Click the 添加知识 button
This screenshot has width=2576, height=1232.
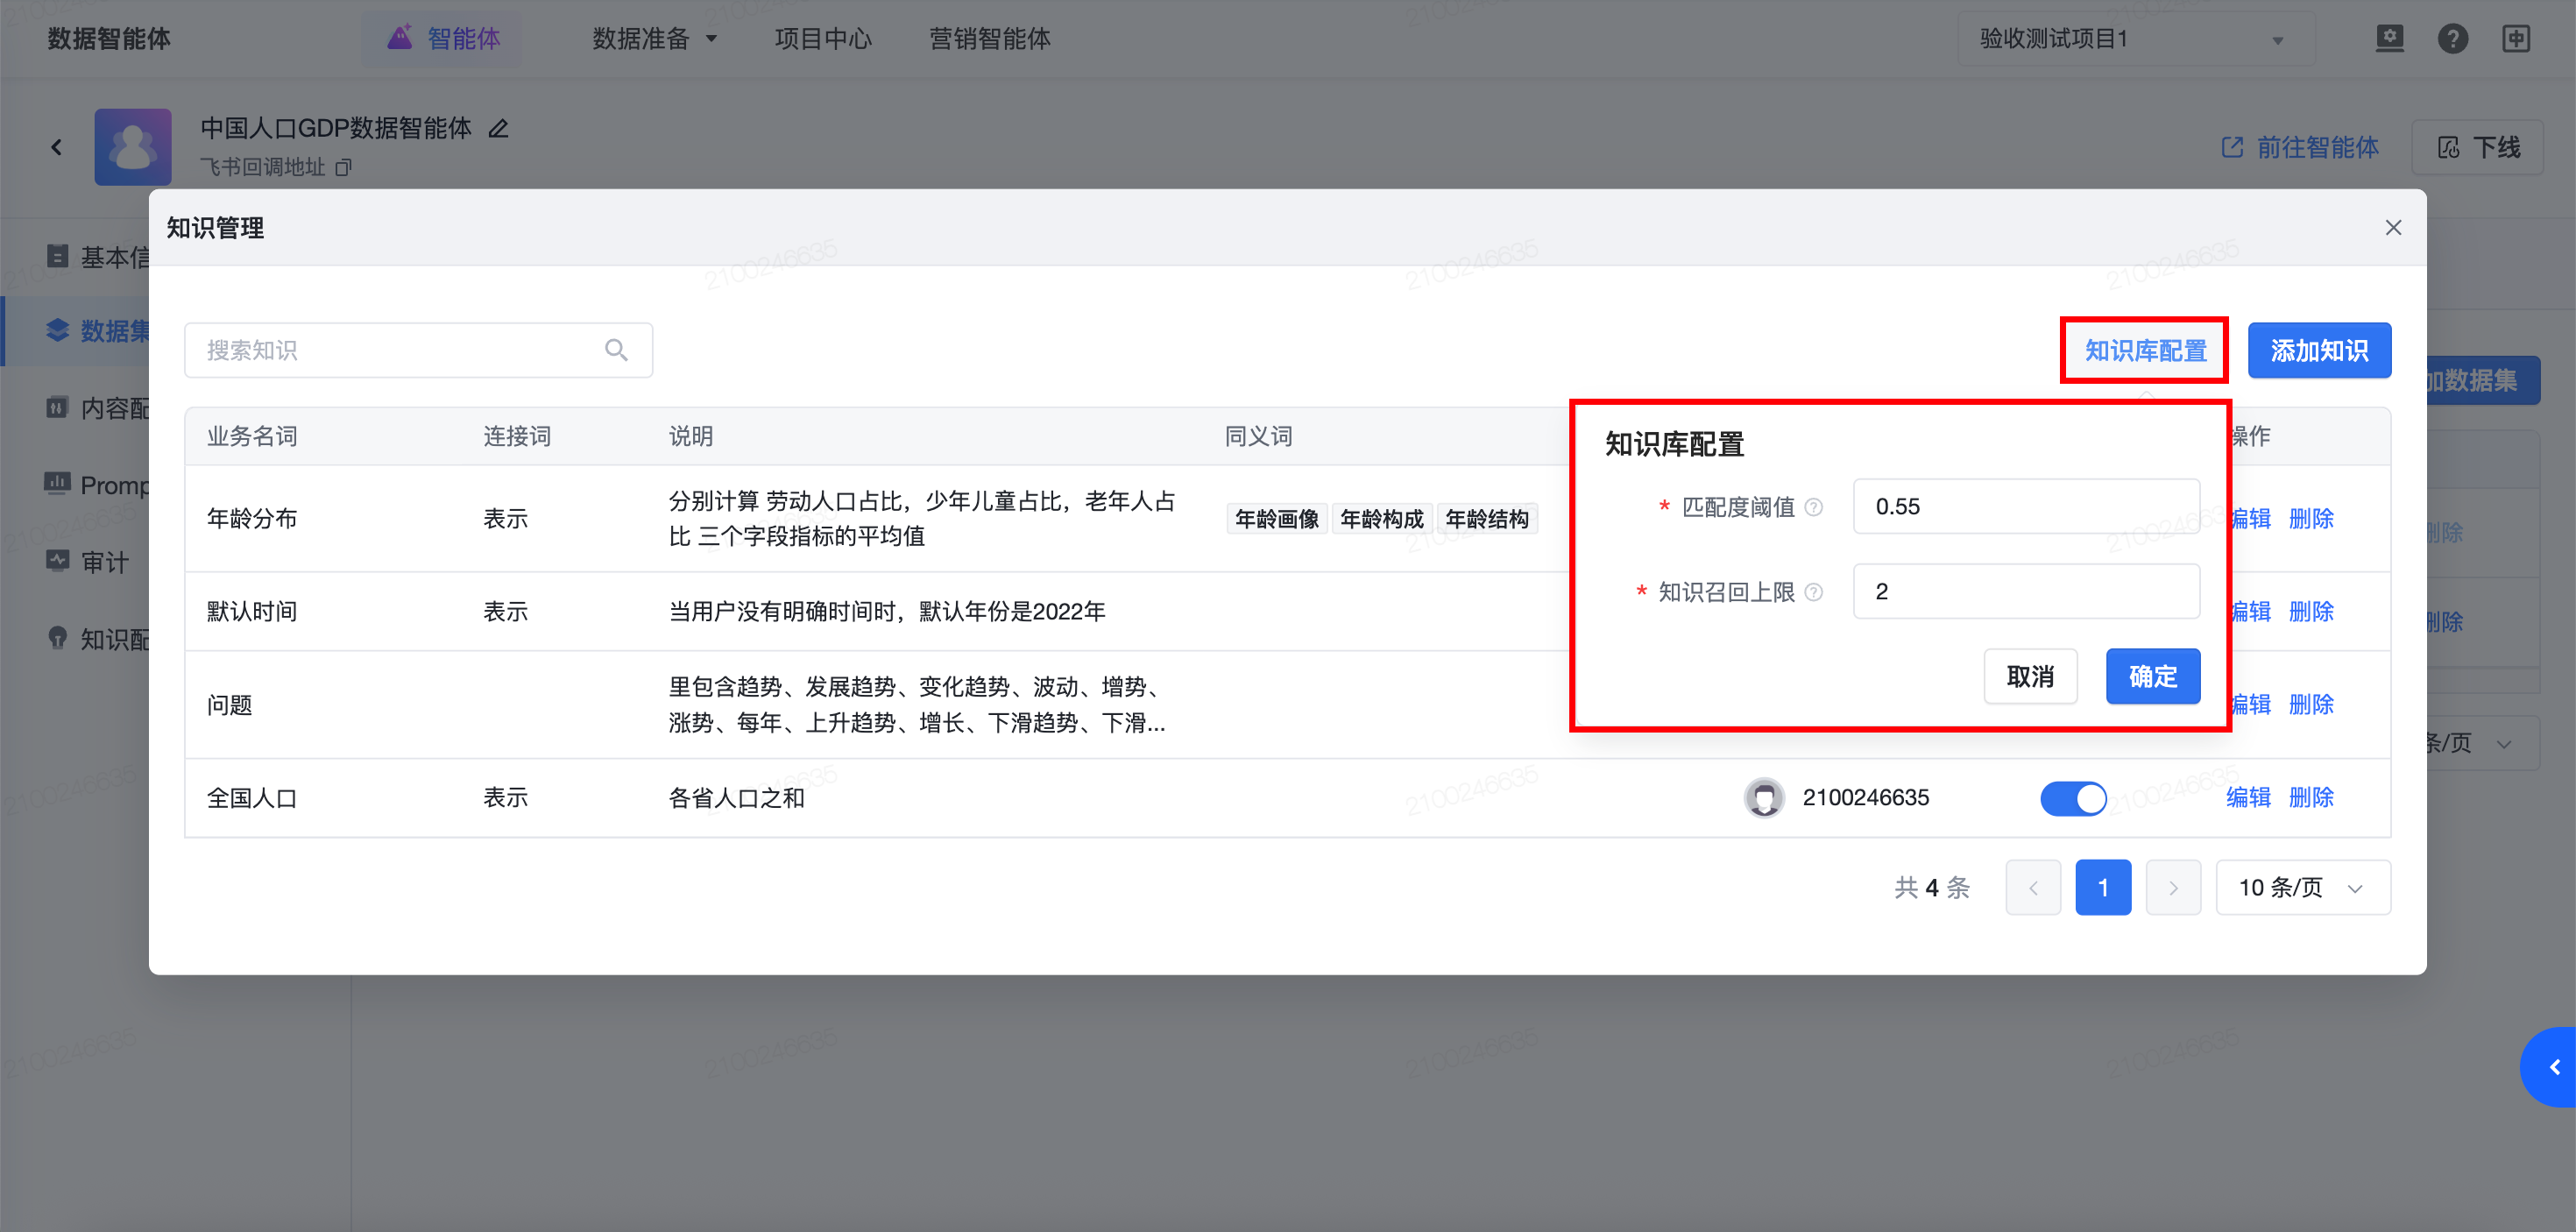click(x=2319, y=350)
